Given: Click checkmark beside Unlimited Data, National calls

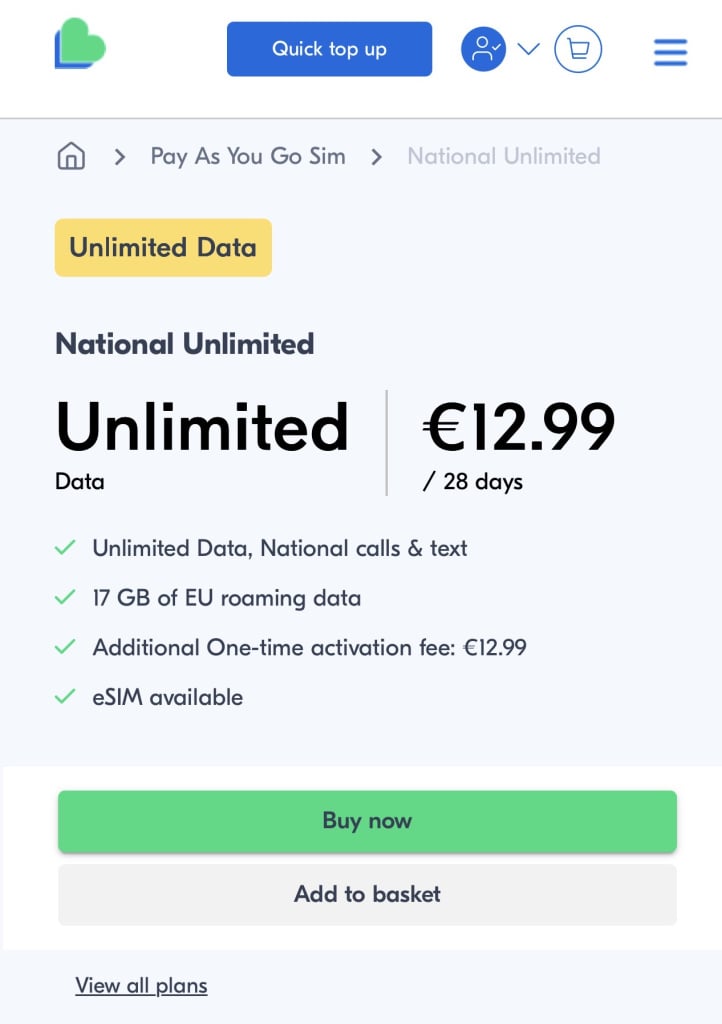Looking at the screenshot, I should click(65, 548).
